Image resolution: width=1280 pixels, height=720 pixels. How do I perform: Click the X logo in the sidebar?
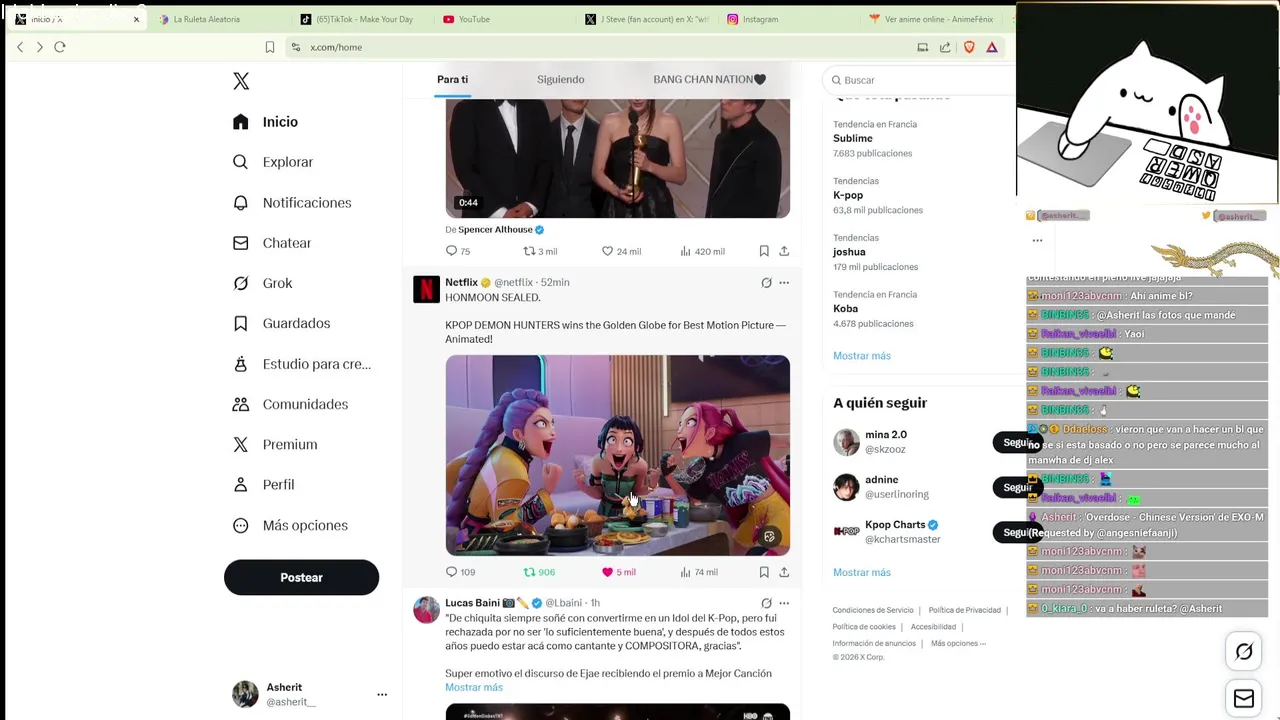coord(241,81)
